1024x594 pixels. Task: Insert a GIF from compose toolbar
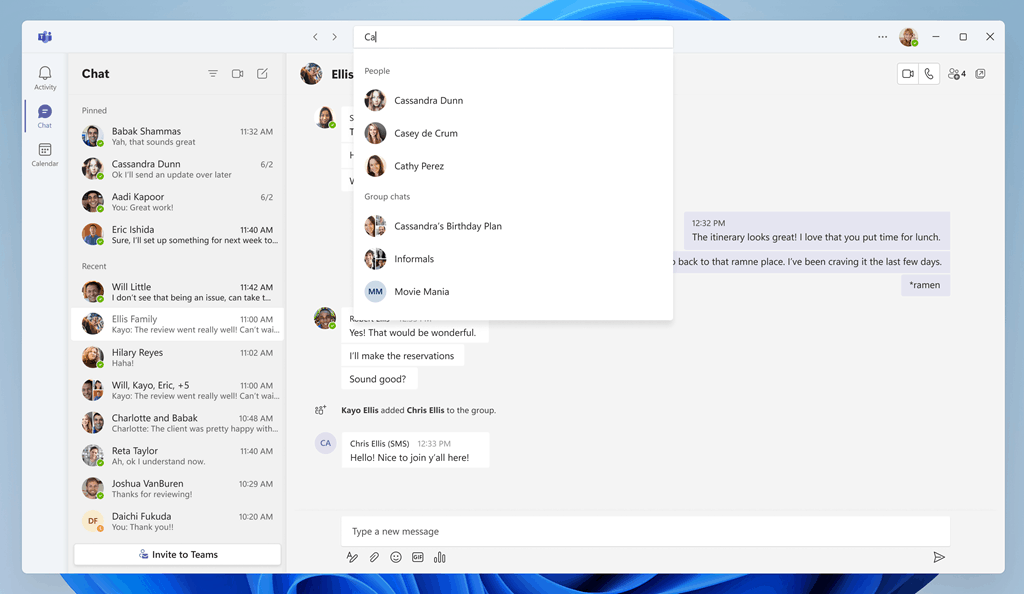coord(418,557)
